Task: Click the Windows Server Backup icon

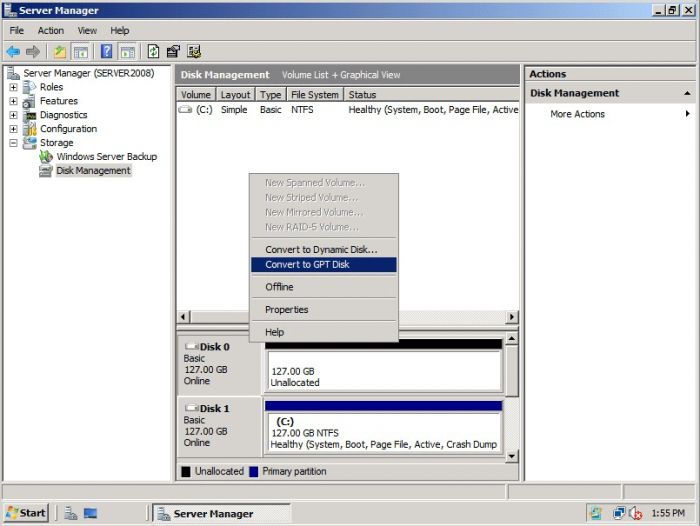Action: point(46,157)
